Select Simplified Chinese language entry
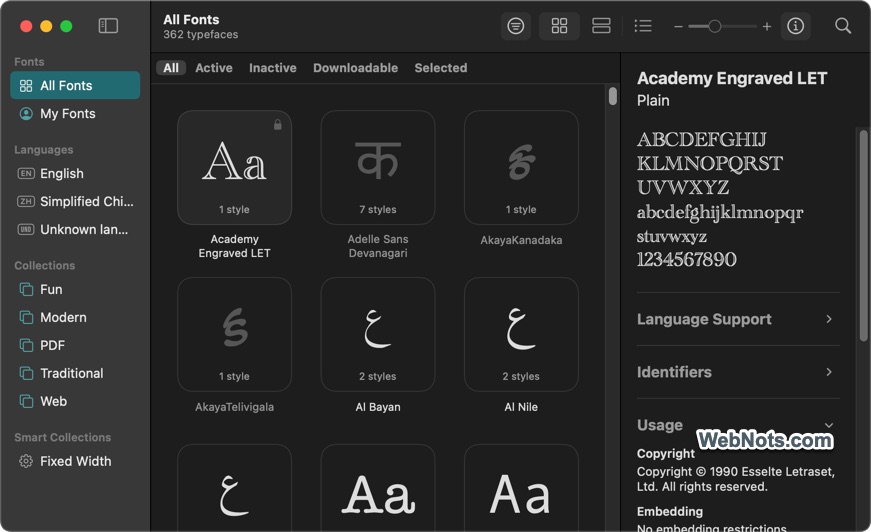 coord(75,202)
